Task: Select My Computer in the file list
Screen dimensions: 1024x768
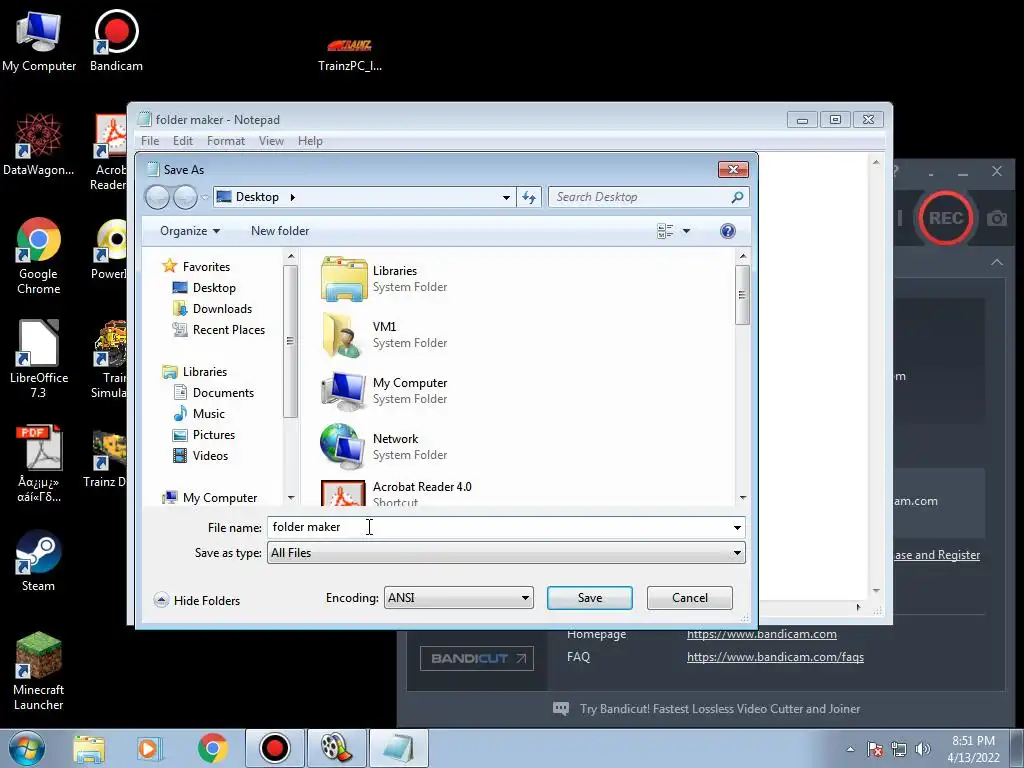Action: point(385,391)
